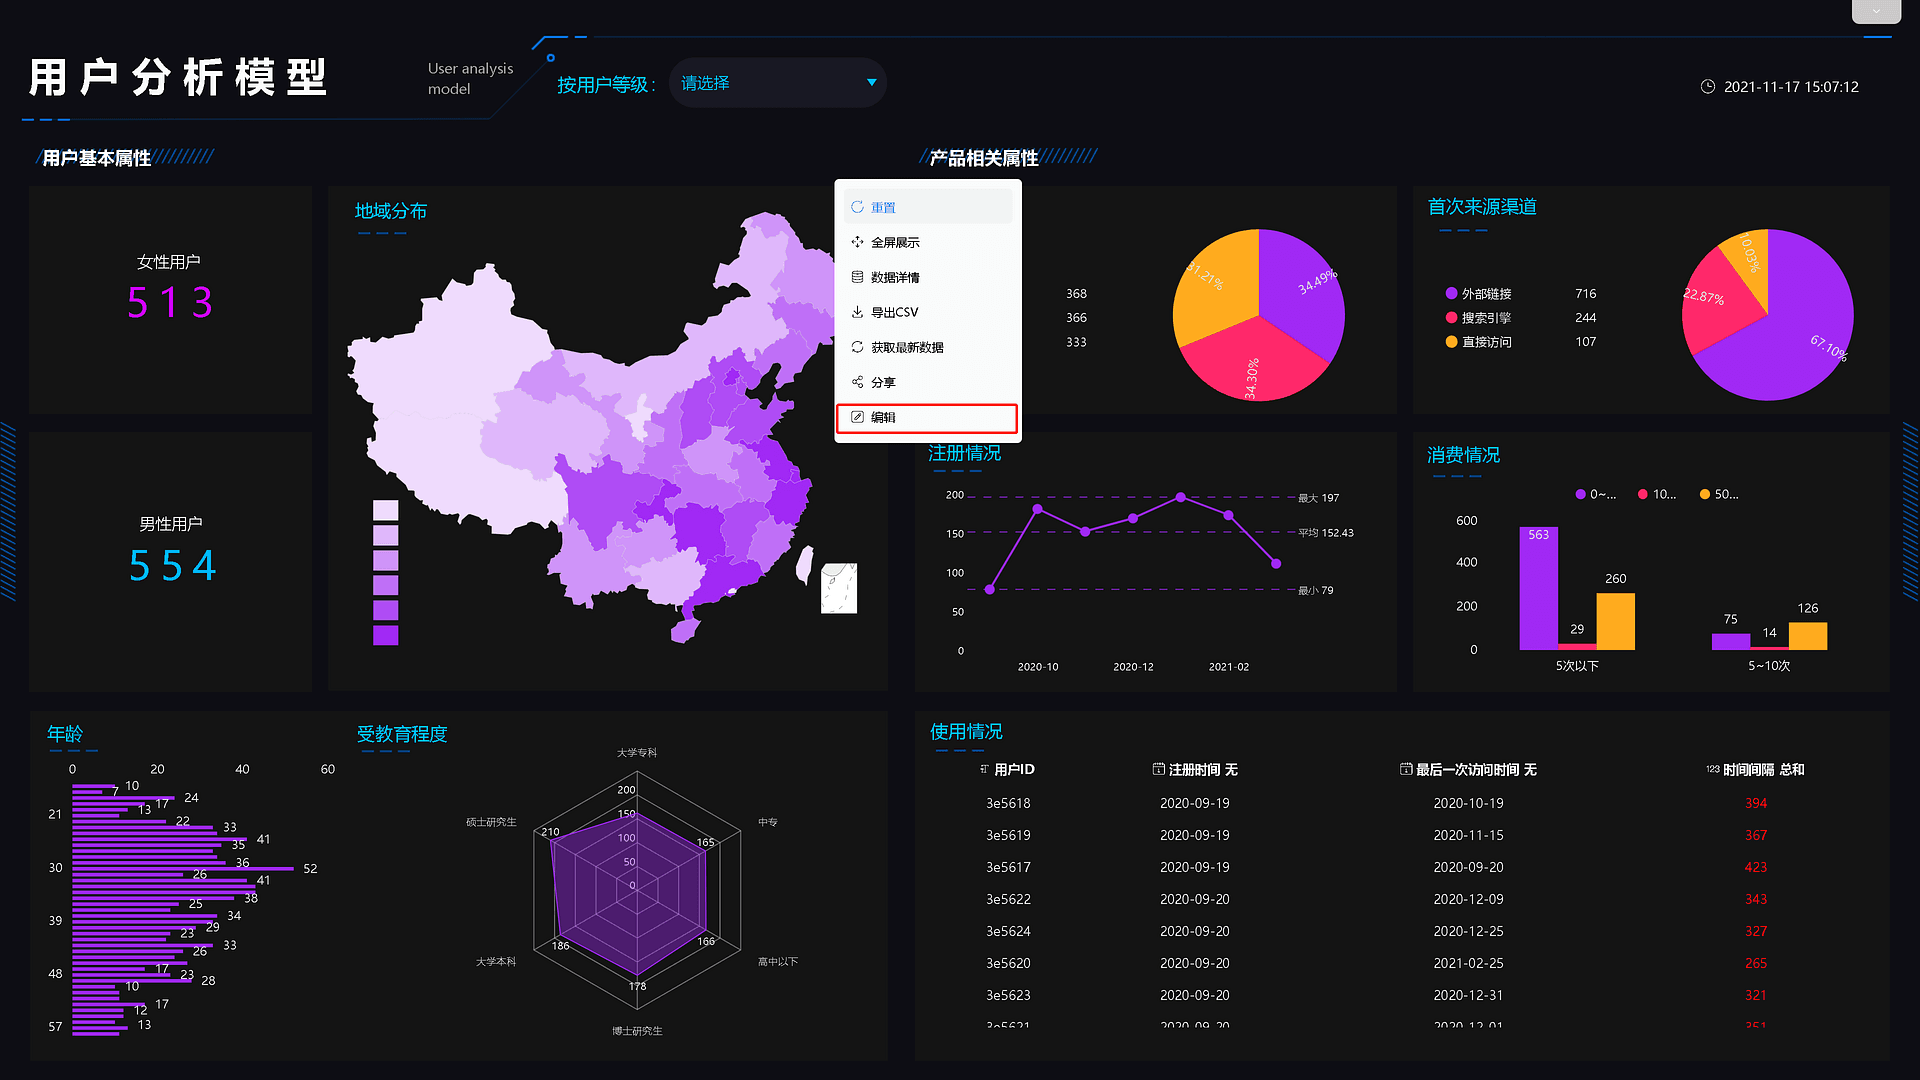Click the male users count 554
The width and height of the screenshot is (1920, 1080).
coord(172,565)
